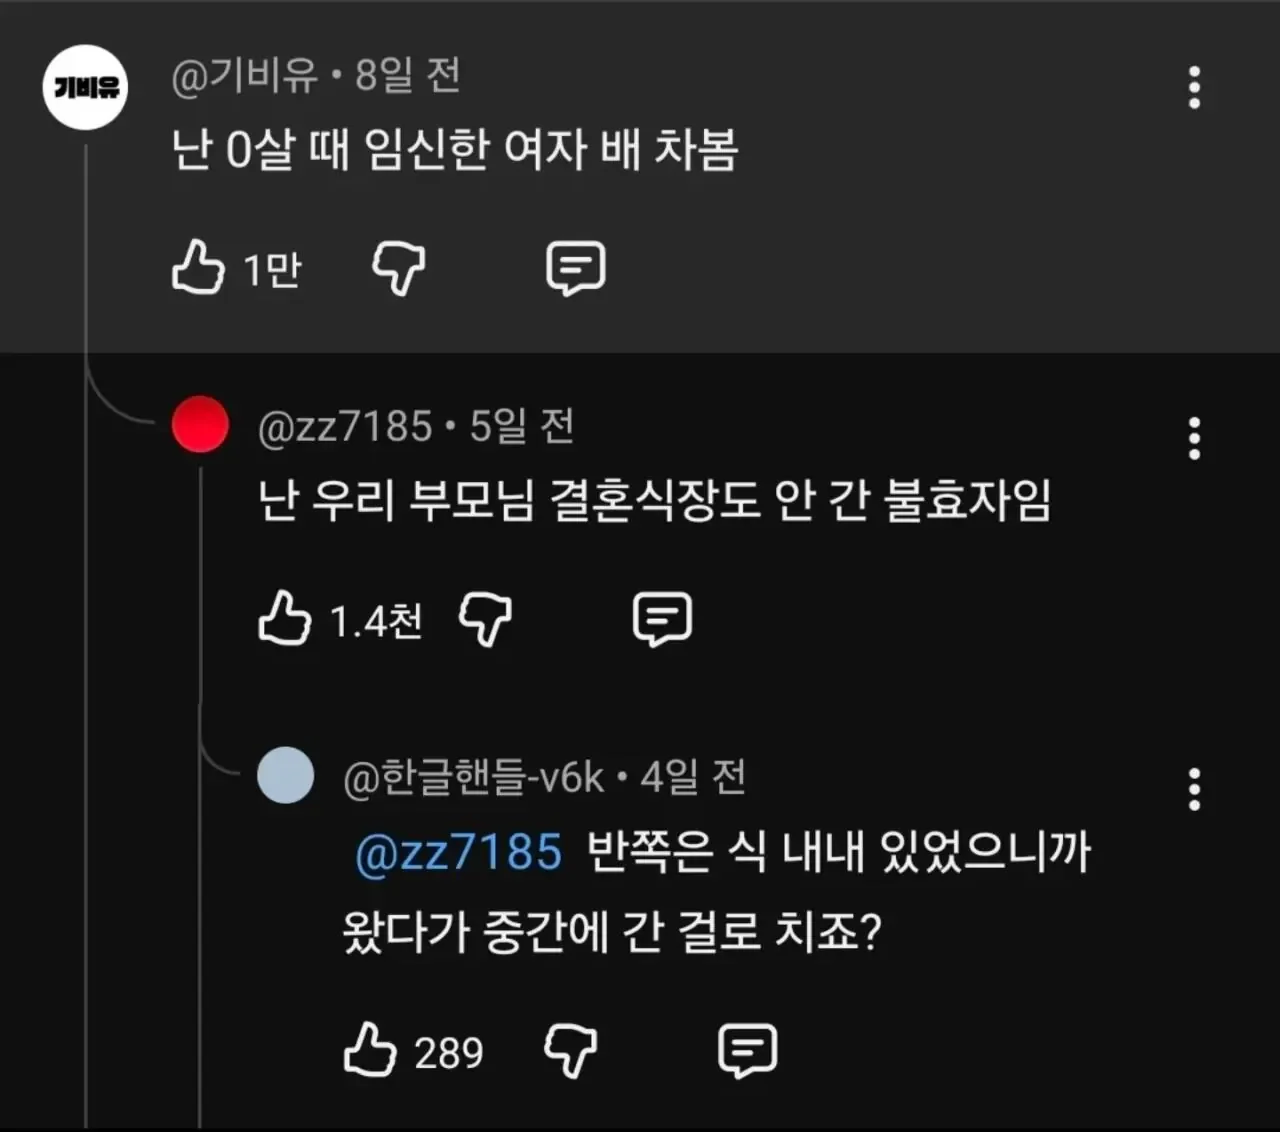Screen dimensions: 1280x1132
Task: Click the @한글핸들-v6k username
Action: (x=474, y=777)
